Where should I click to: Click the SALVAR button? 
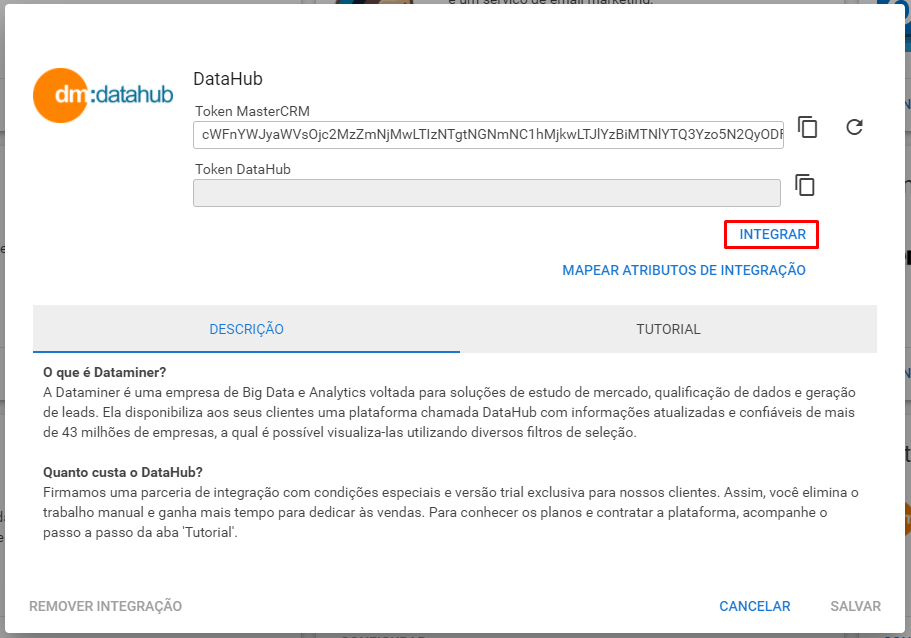(855, 606)
